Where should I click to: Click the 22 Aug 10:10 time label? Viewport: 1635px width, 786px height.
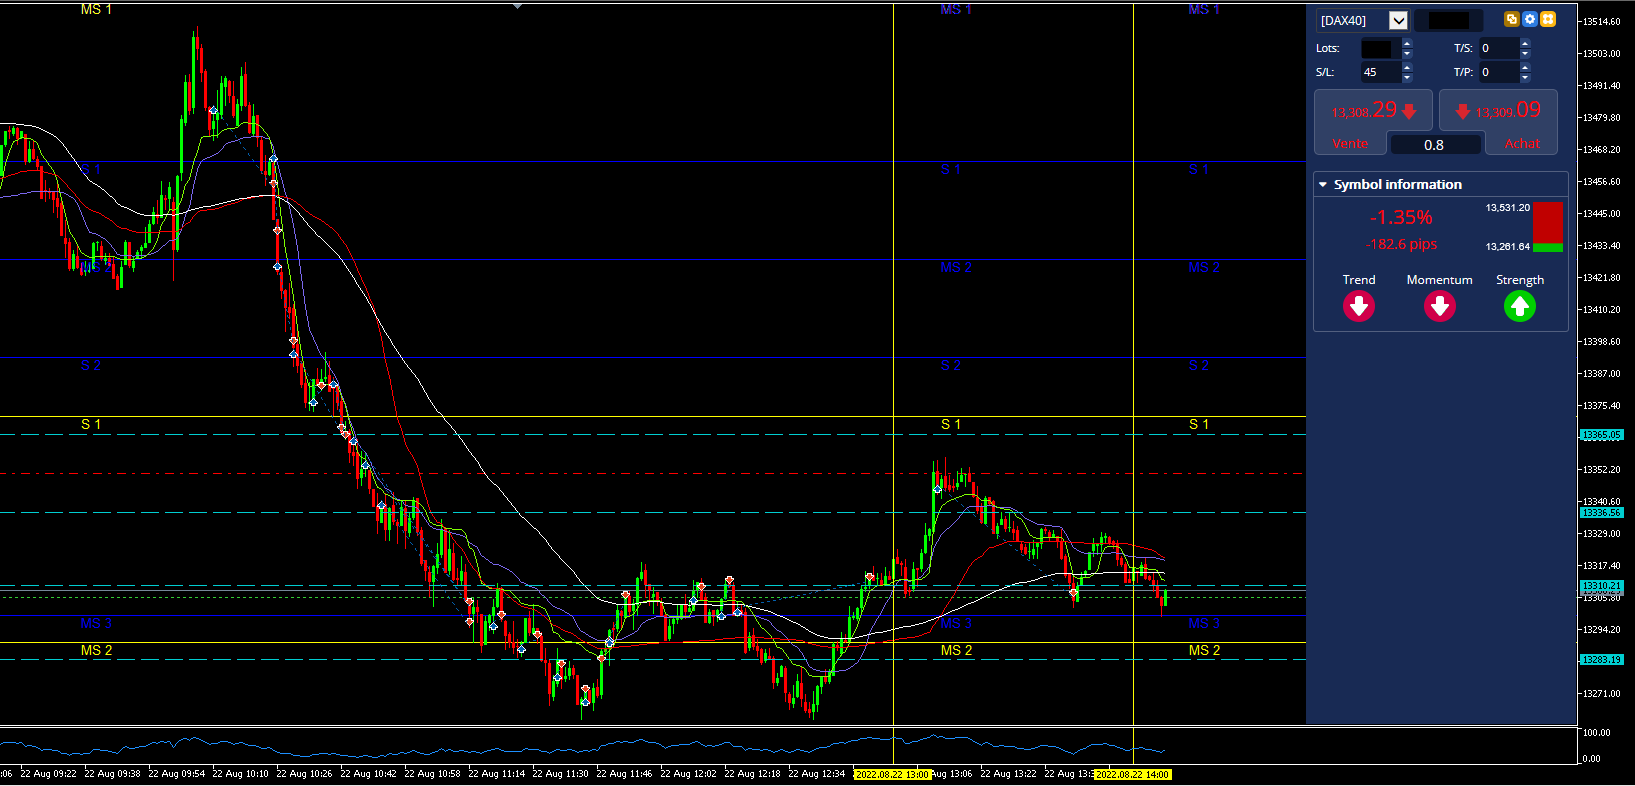pyautogui.click(x=240, y=774)
